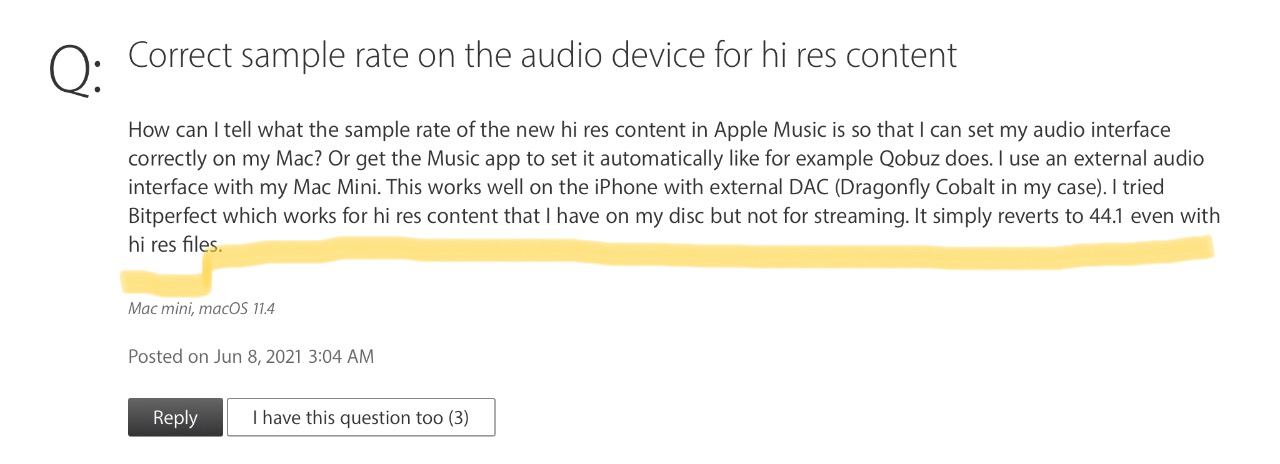
Task: Click "I have this question too (3)"
Action: click(361, 418)
